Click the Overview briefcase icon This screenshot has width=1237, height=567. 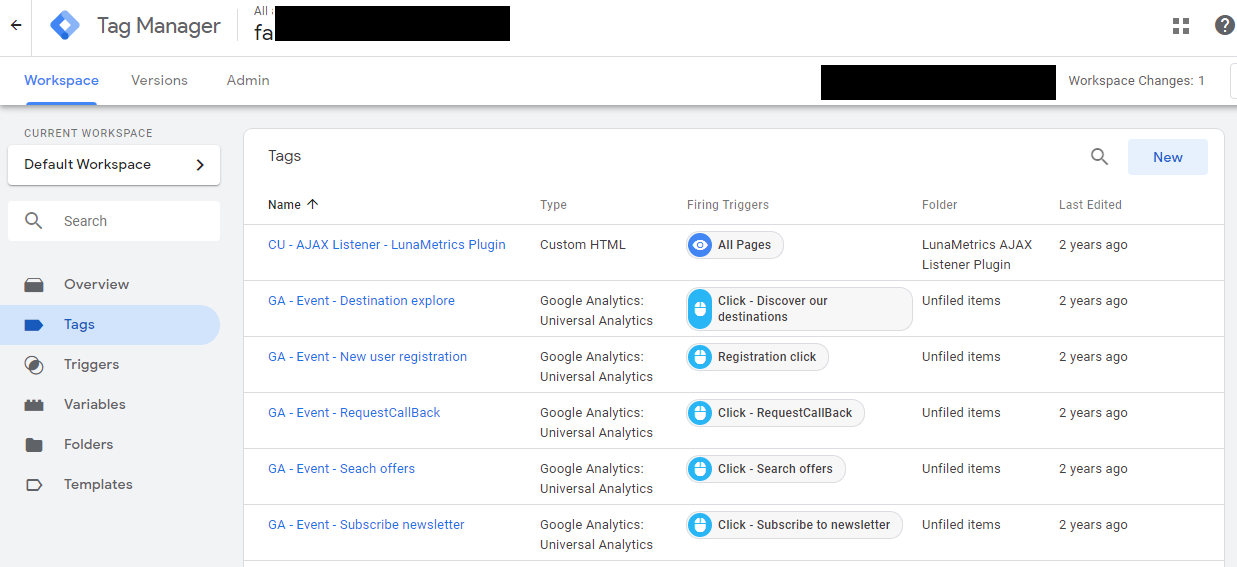(x=34, y=285)
